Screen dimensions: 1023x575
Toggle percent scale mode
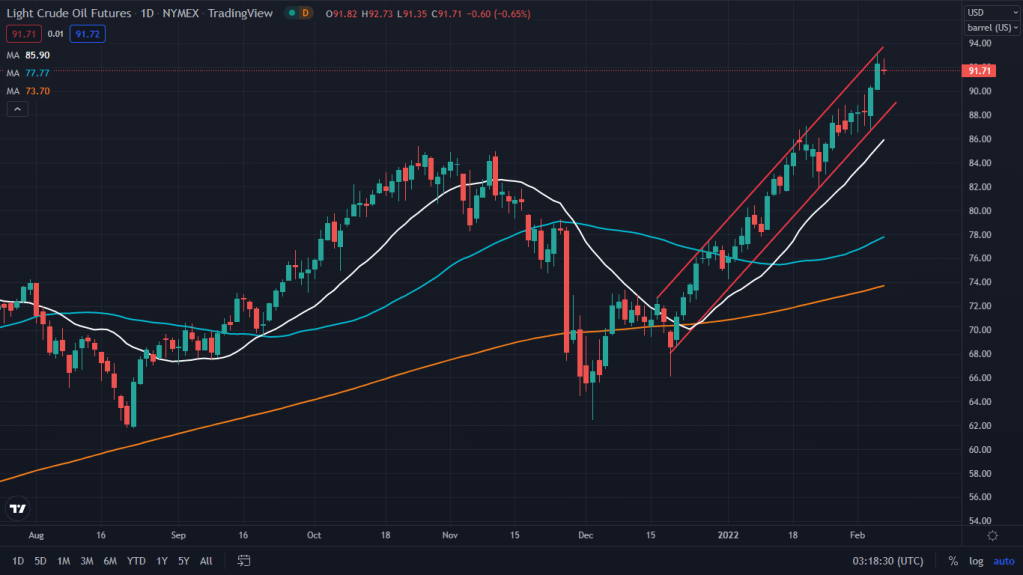coord(952,561)
